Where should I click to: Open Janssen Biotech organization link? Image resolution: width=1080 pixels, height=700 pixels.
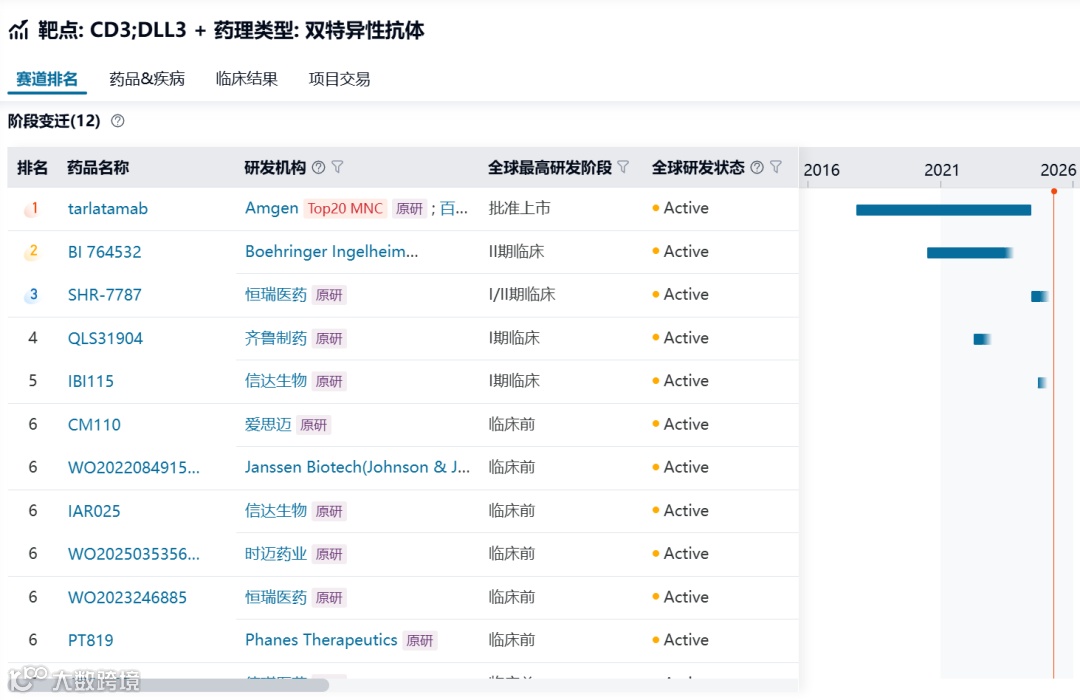(x=357, y=467)
